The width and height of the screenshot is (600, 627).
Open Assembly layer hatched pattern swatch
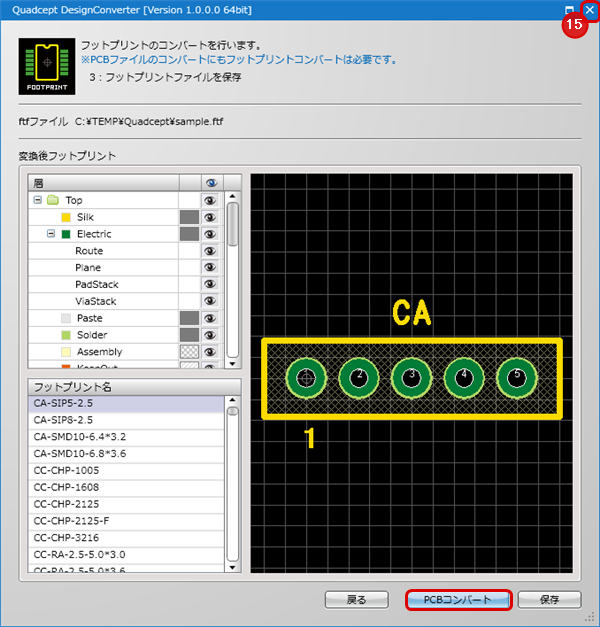tap(189, 352)
